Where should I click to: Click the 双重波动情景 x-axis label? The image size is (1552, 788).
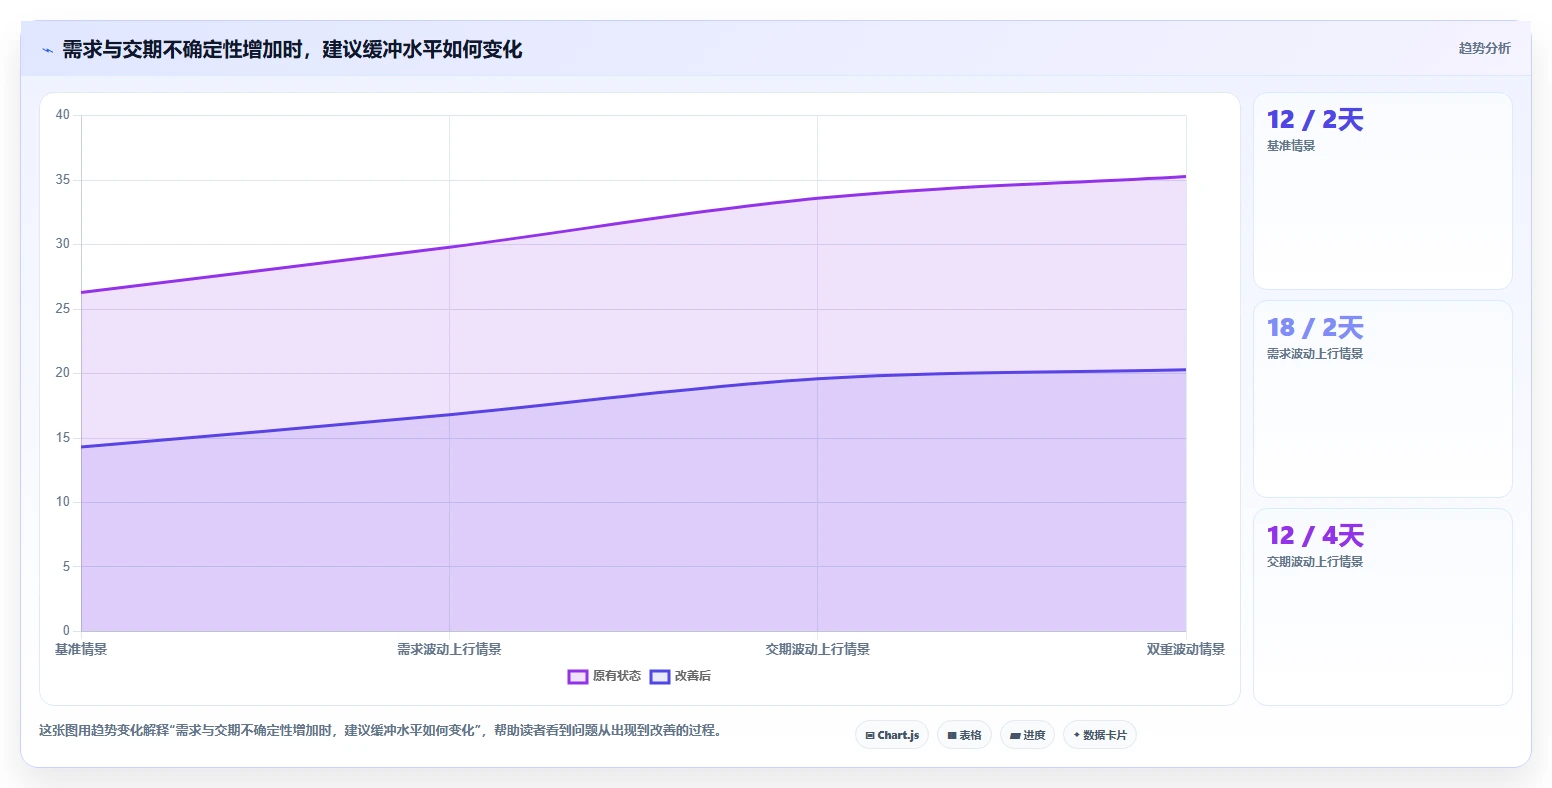[x=1185, y=649]
